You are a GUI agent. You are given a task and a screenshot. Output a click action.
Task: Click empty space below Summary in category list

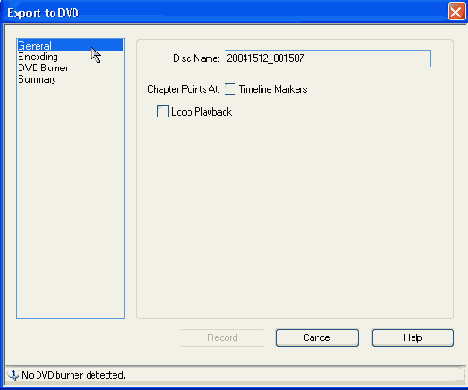(x=70, y=200)
